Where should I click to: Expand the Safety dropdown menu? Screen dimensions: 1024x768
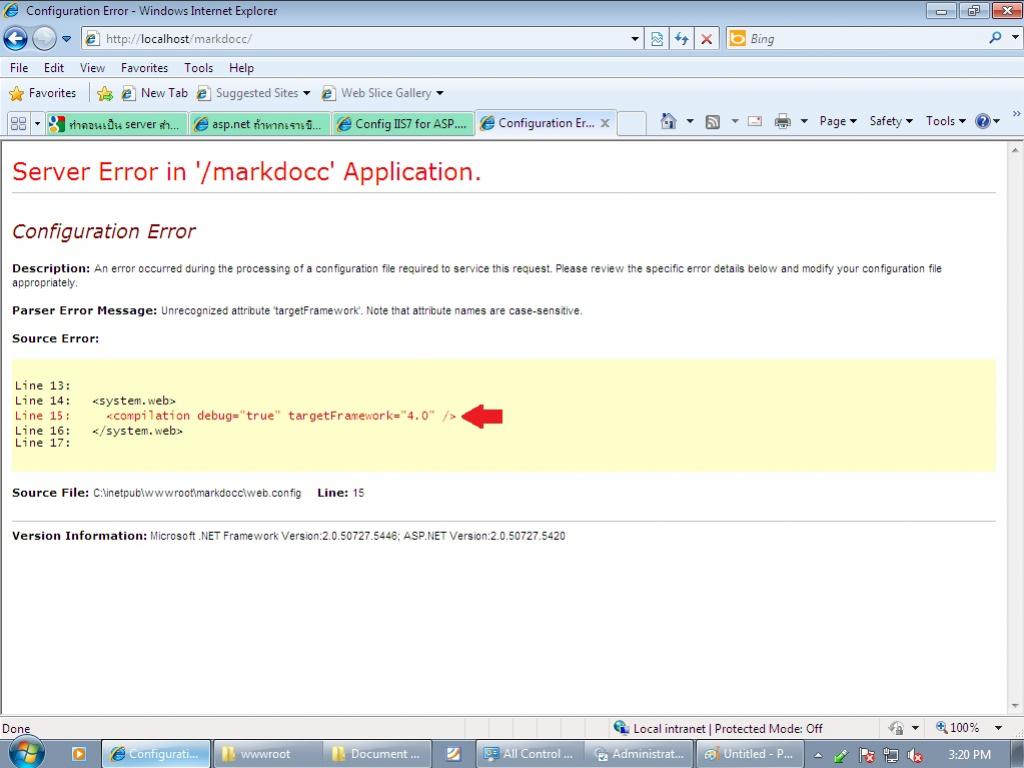pyautogui.click(x=891, y=121)
